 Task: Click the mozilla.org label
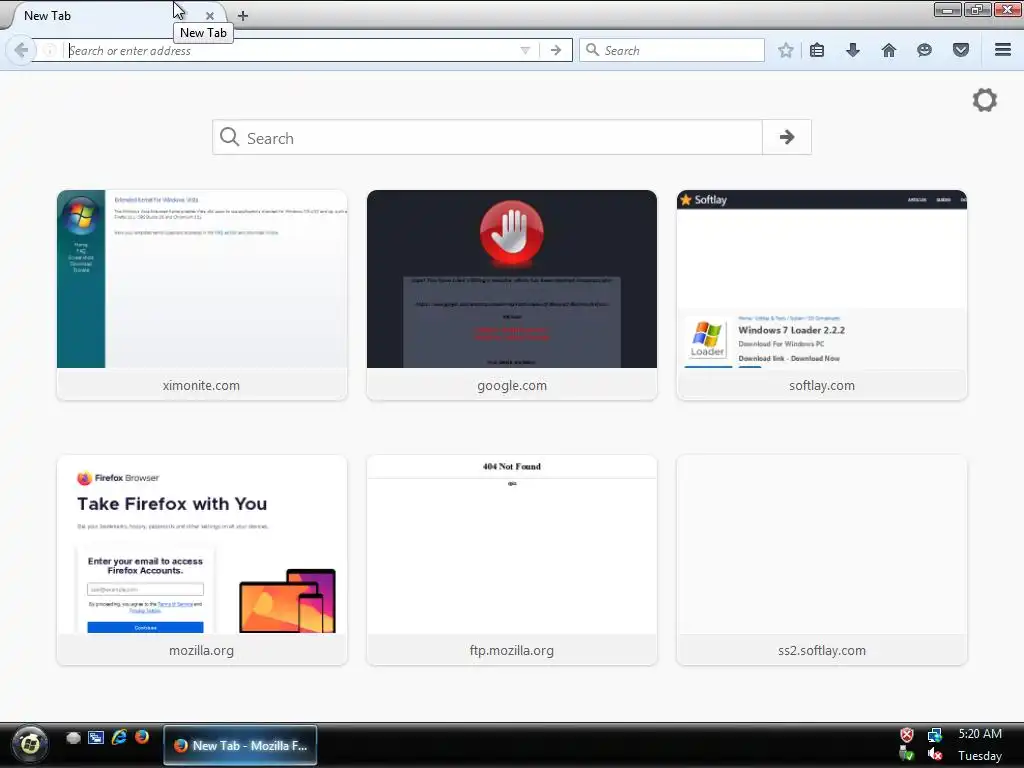(201, 650)
